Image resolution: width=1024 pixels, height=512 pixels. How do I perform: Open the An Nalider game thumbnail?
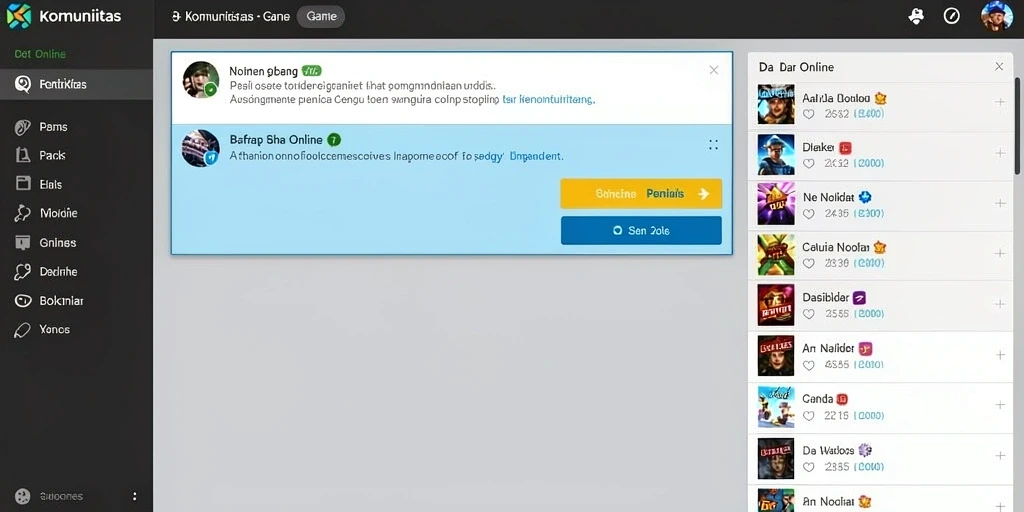tap(776, 355)
